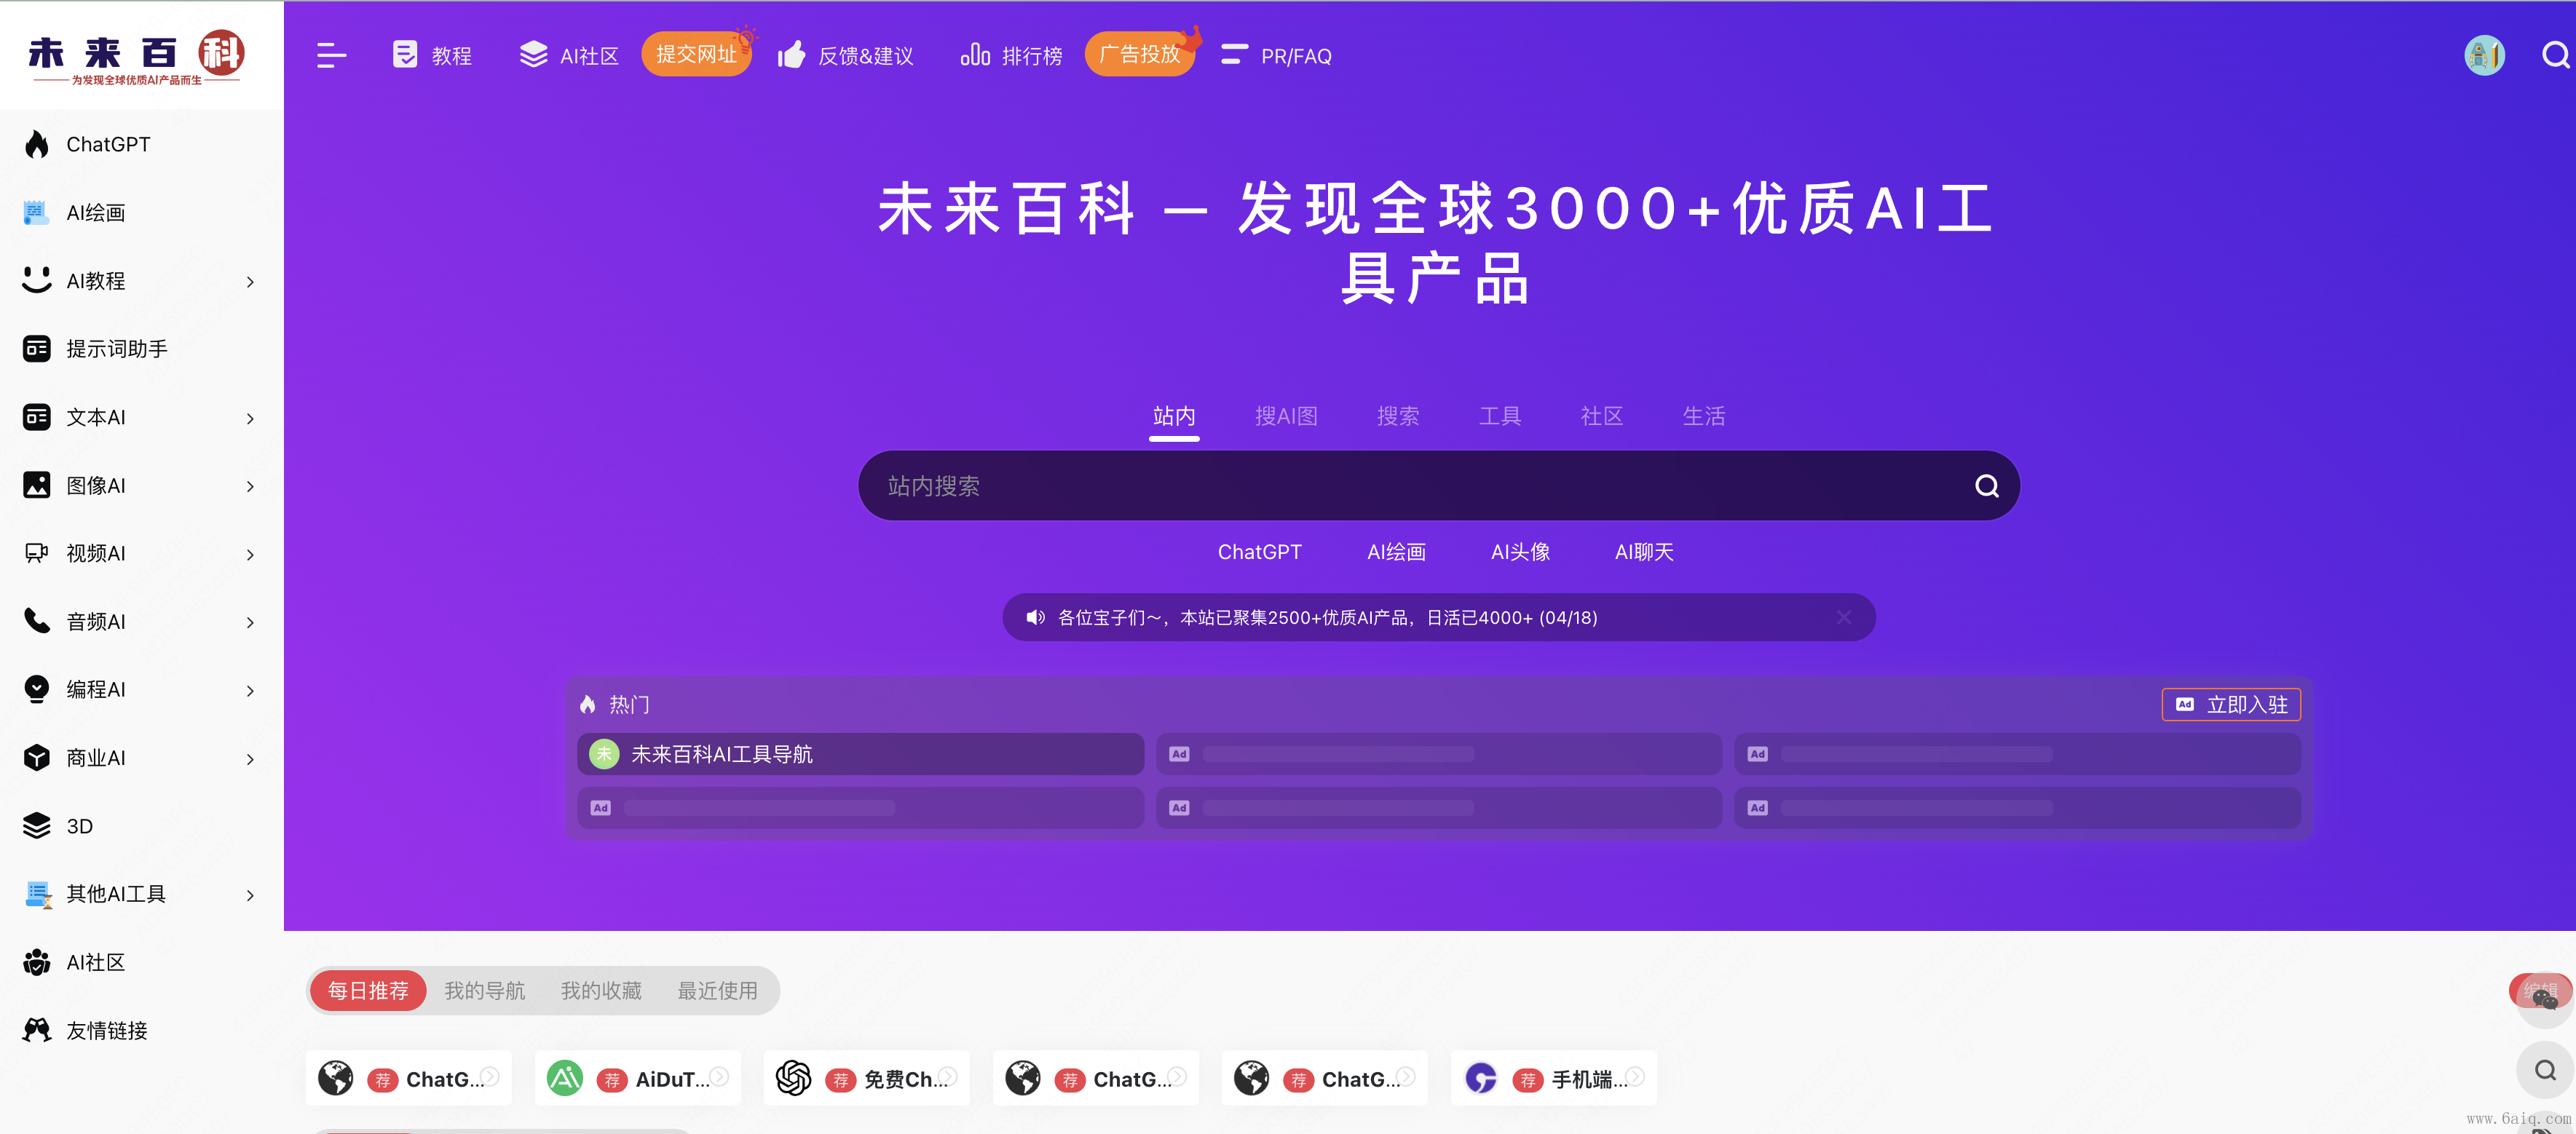Screen dimensions: 2576x1134
Task: Toggle the sidebar collapse hamburger icon
Action: pos(331,56)
